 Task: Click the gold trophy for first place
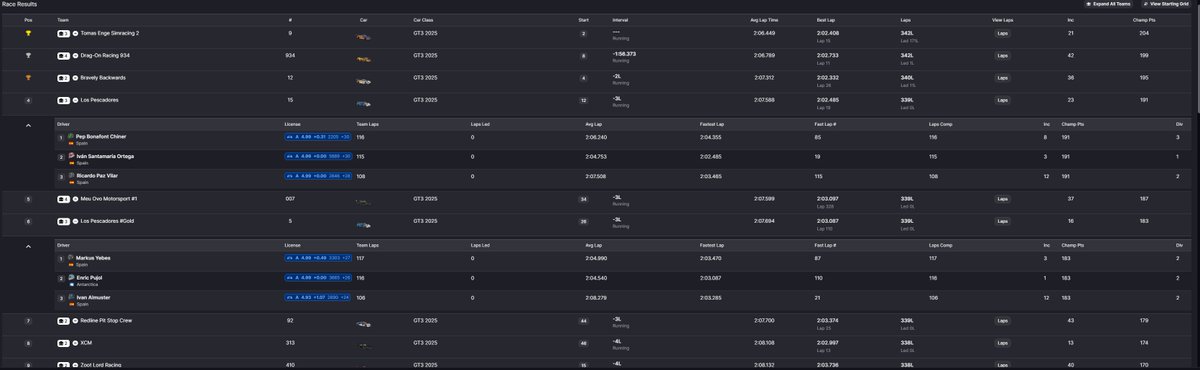pyautogui.click(x=28, y=33)
